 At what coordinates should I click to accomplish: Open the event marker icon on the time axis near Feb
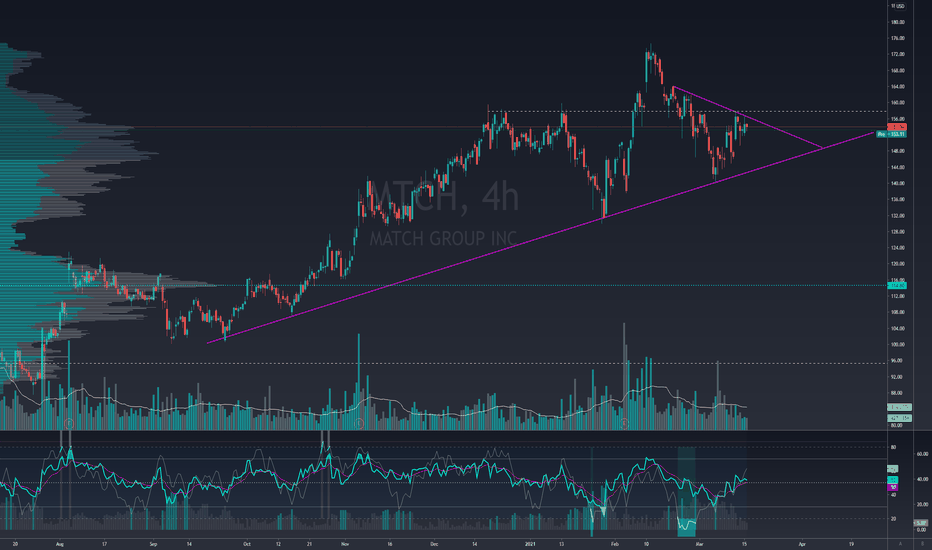(x=625, y=423)
